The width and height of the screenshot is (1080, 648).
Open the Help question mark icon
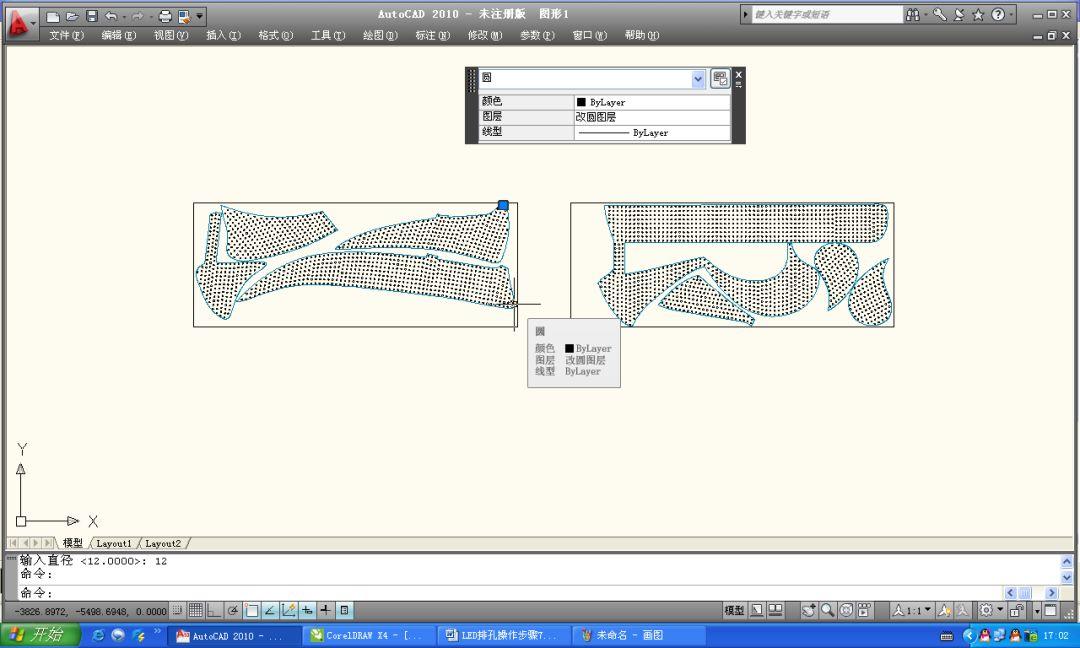coord(997,15)
